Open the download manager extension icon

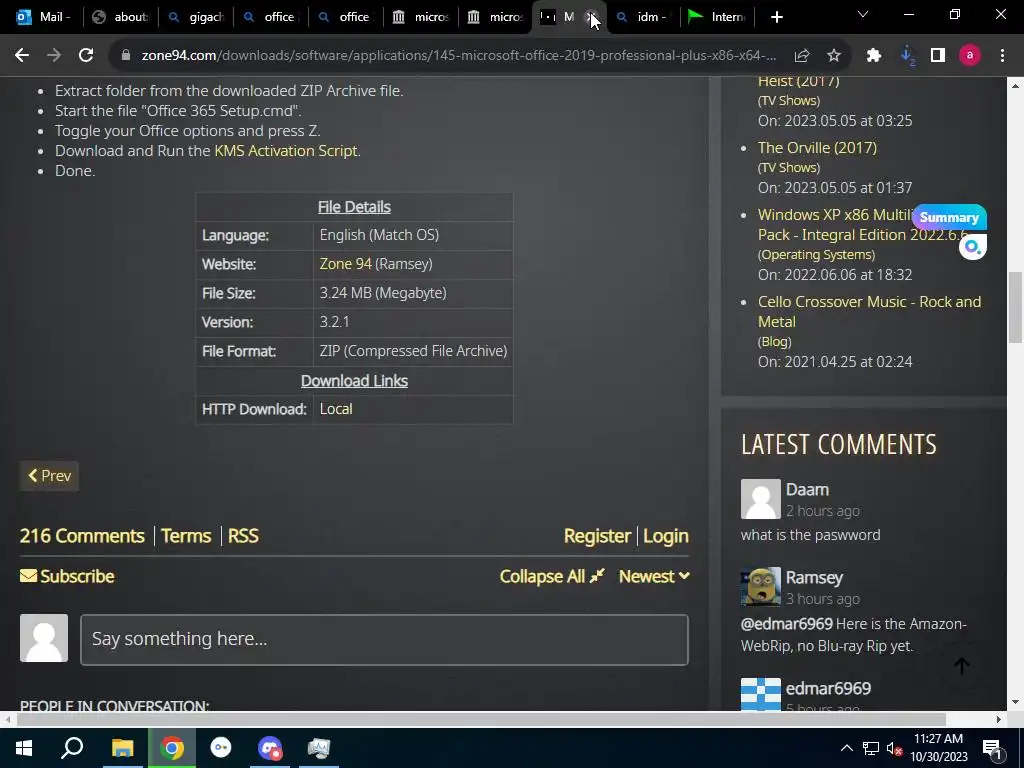(x=907, y=56)
